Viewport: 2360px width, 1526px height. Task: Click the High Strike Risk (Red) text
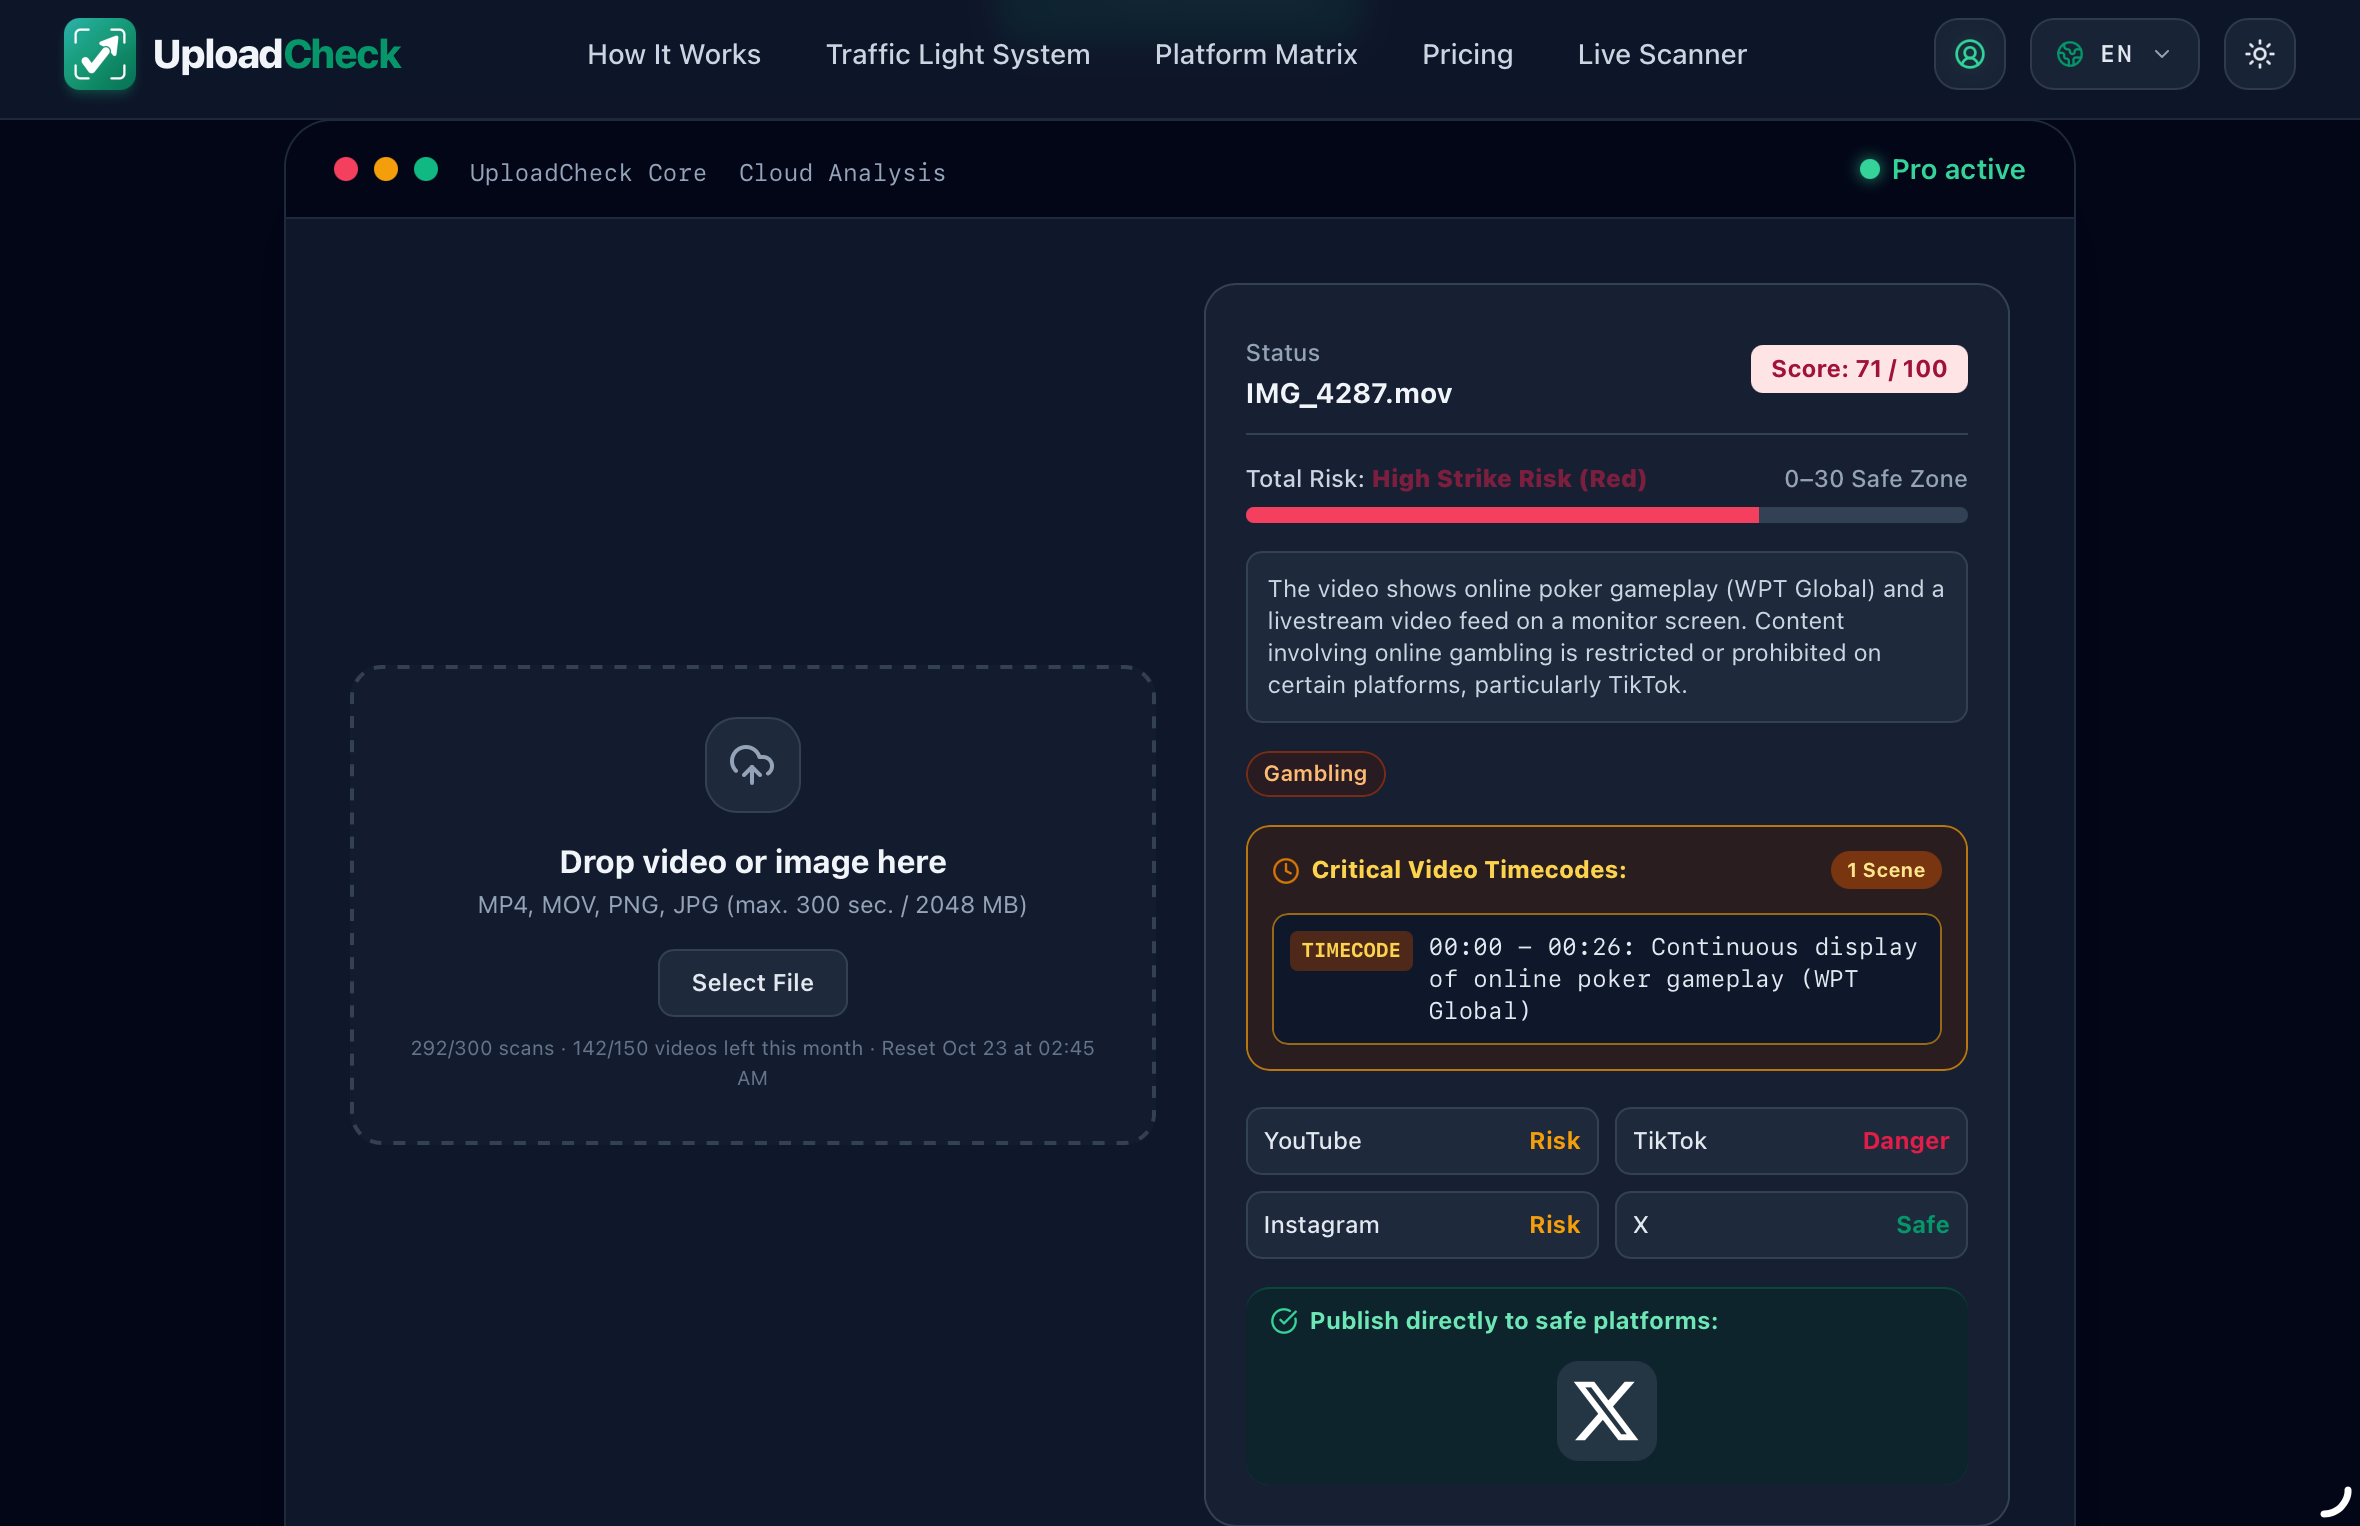[1508, 479]
